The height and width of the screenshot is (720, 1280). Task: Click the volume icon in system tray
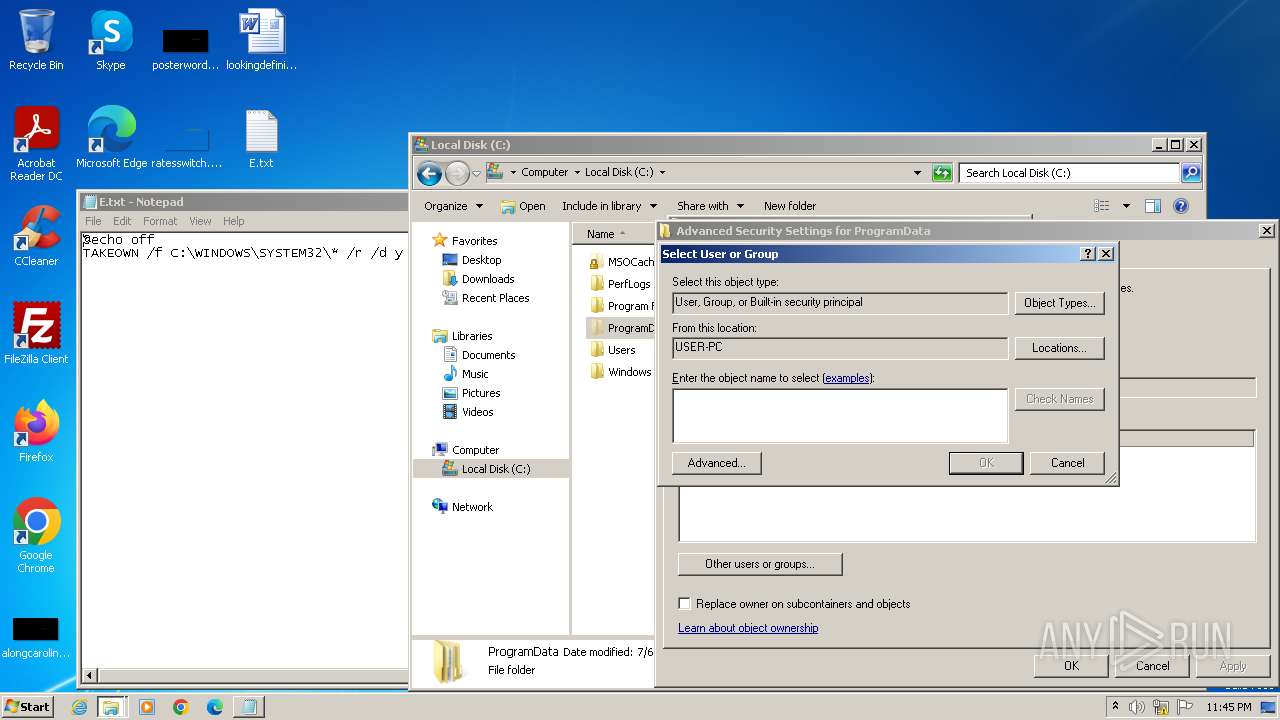click(x=1137, y=707)
